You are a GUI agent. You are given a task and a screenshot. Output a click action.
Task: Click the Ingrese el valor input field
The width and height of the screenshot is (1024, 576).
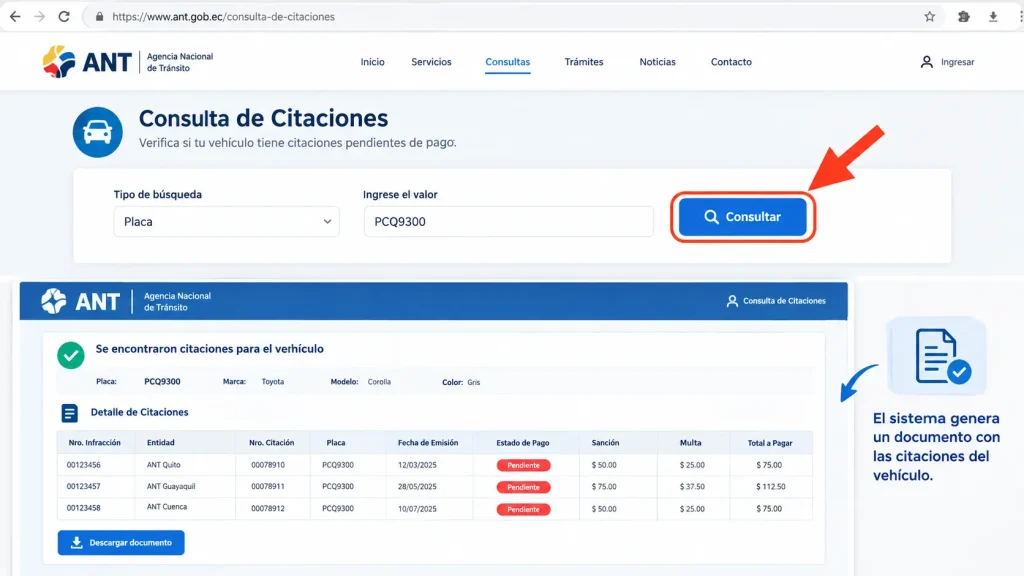point(508,221)
